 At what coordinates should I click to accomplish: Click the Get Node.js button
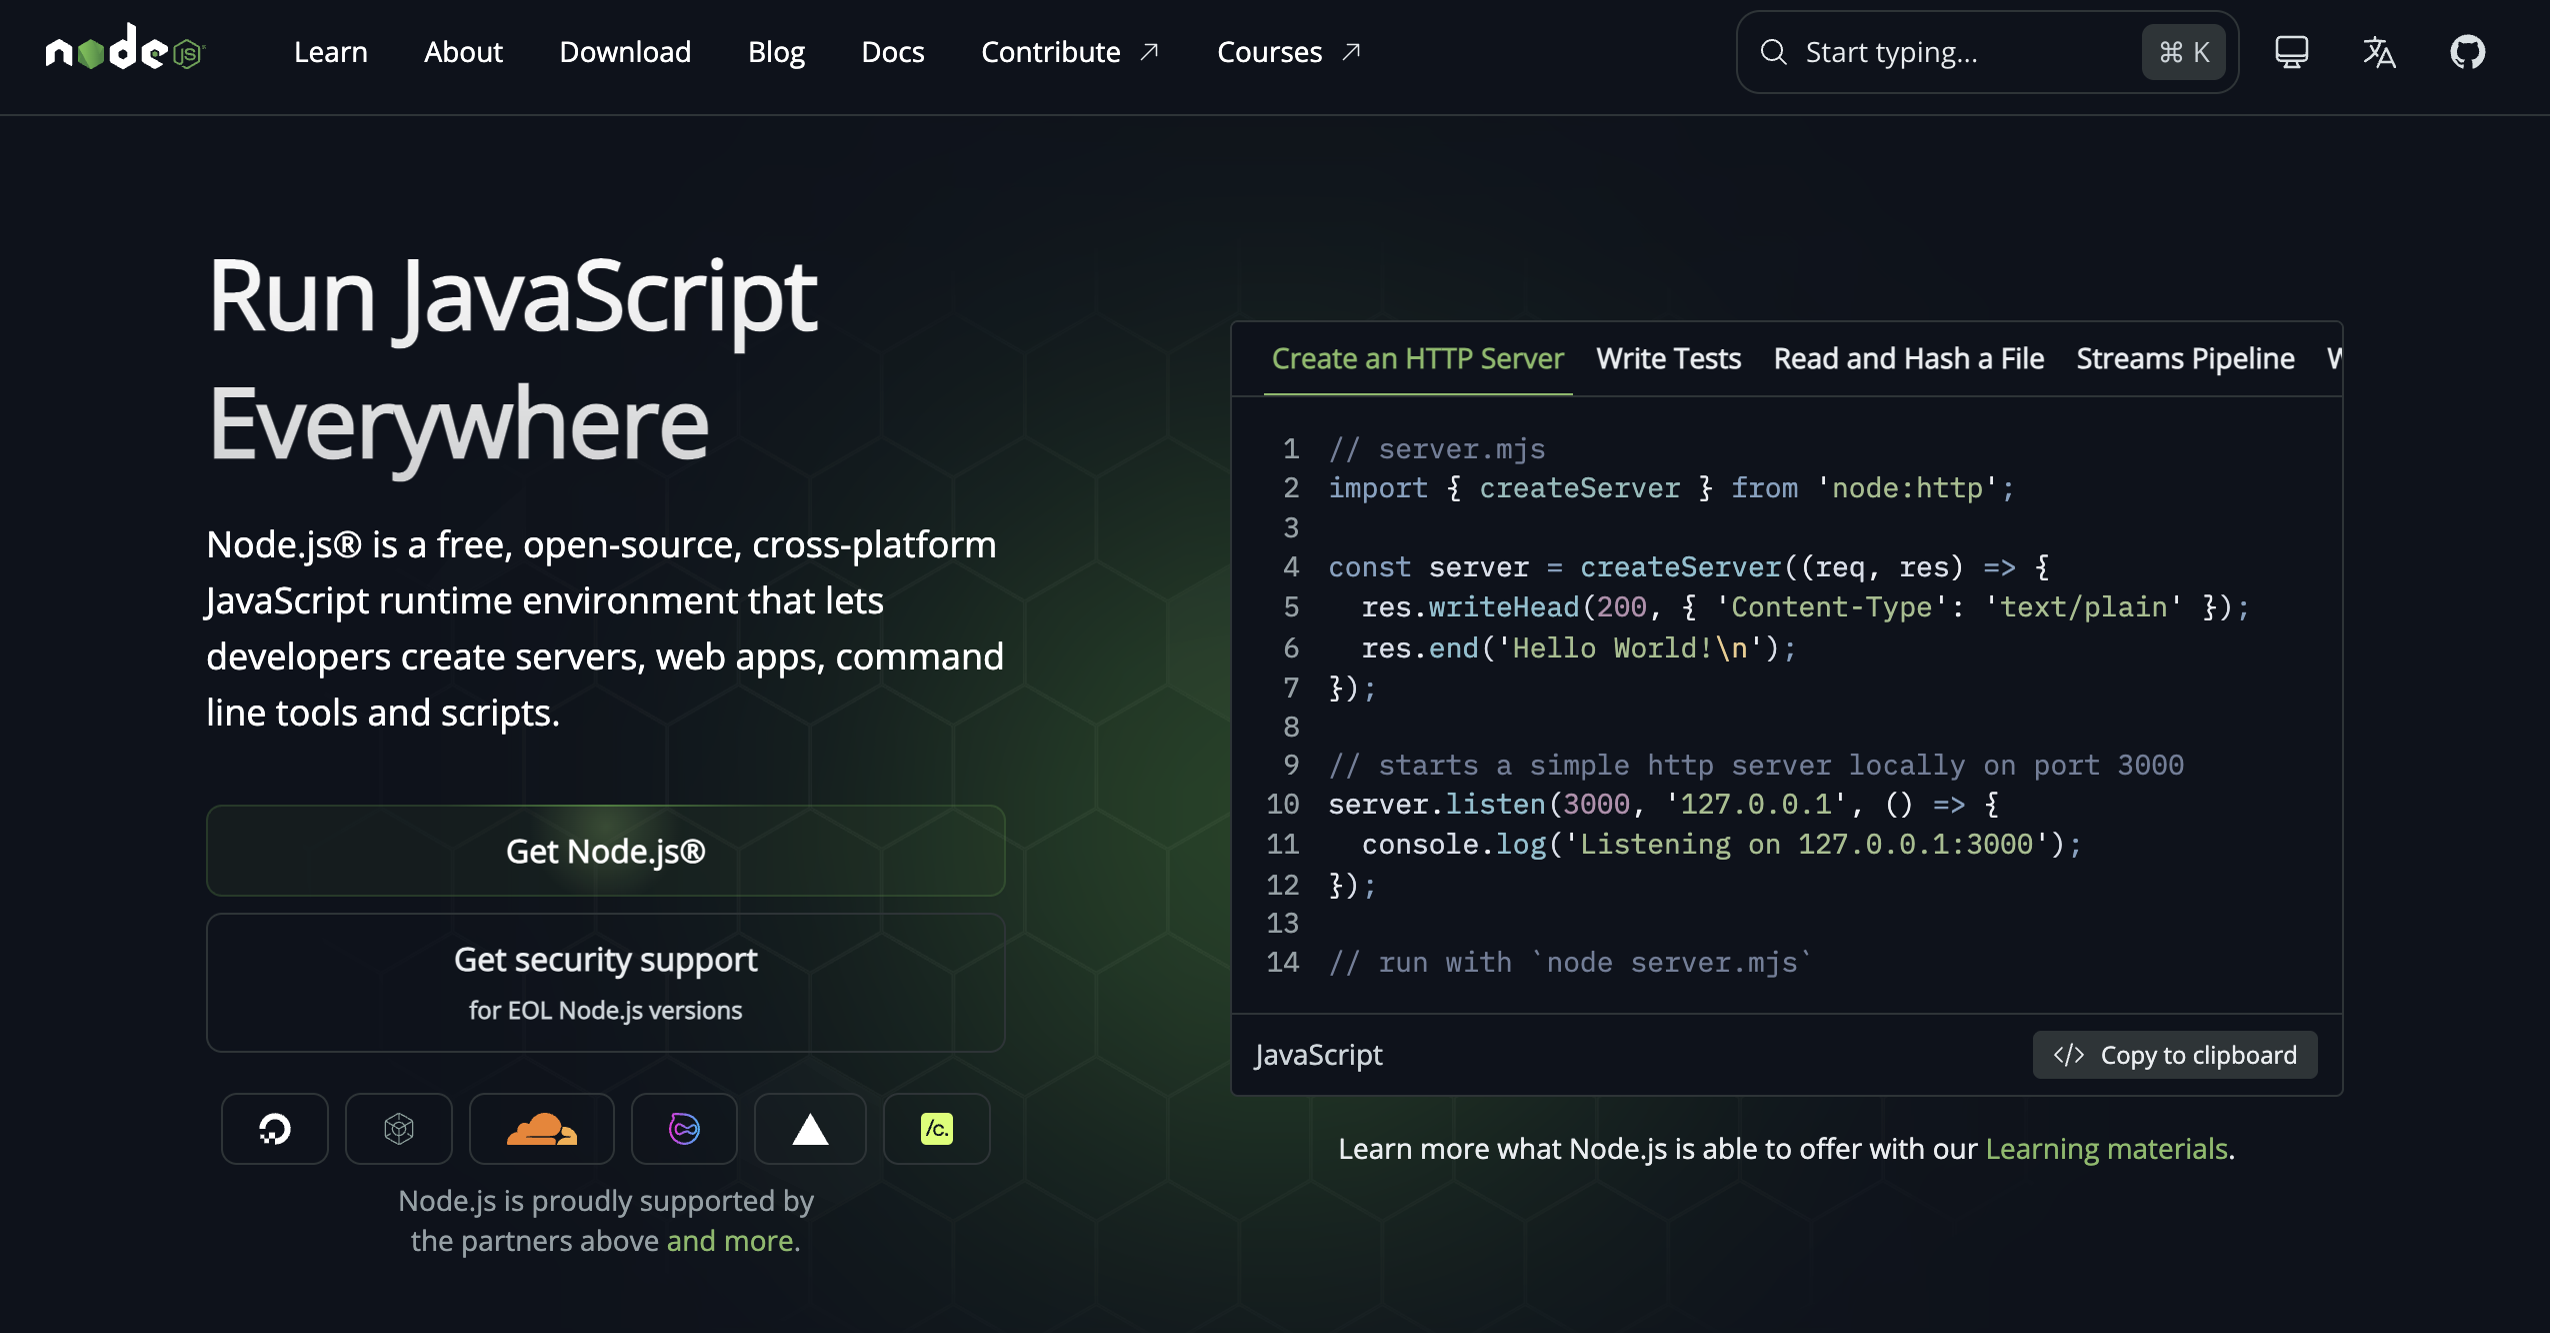pyautogui.click(x=605, y=851)
